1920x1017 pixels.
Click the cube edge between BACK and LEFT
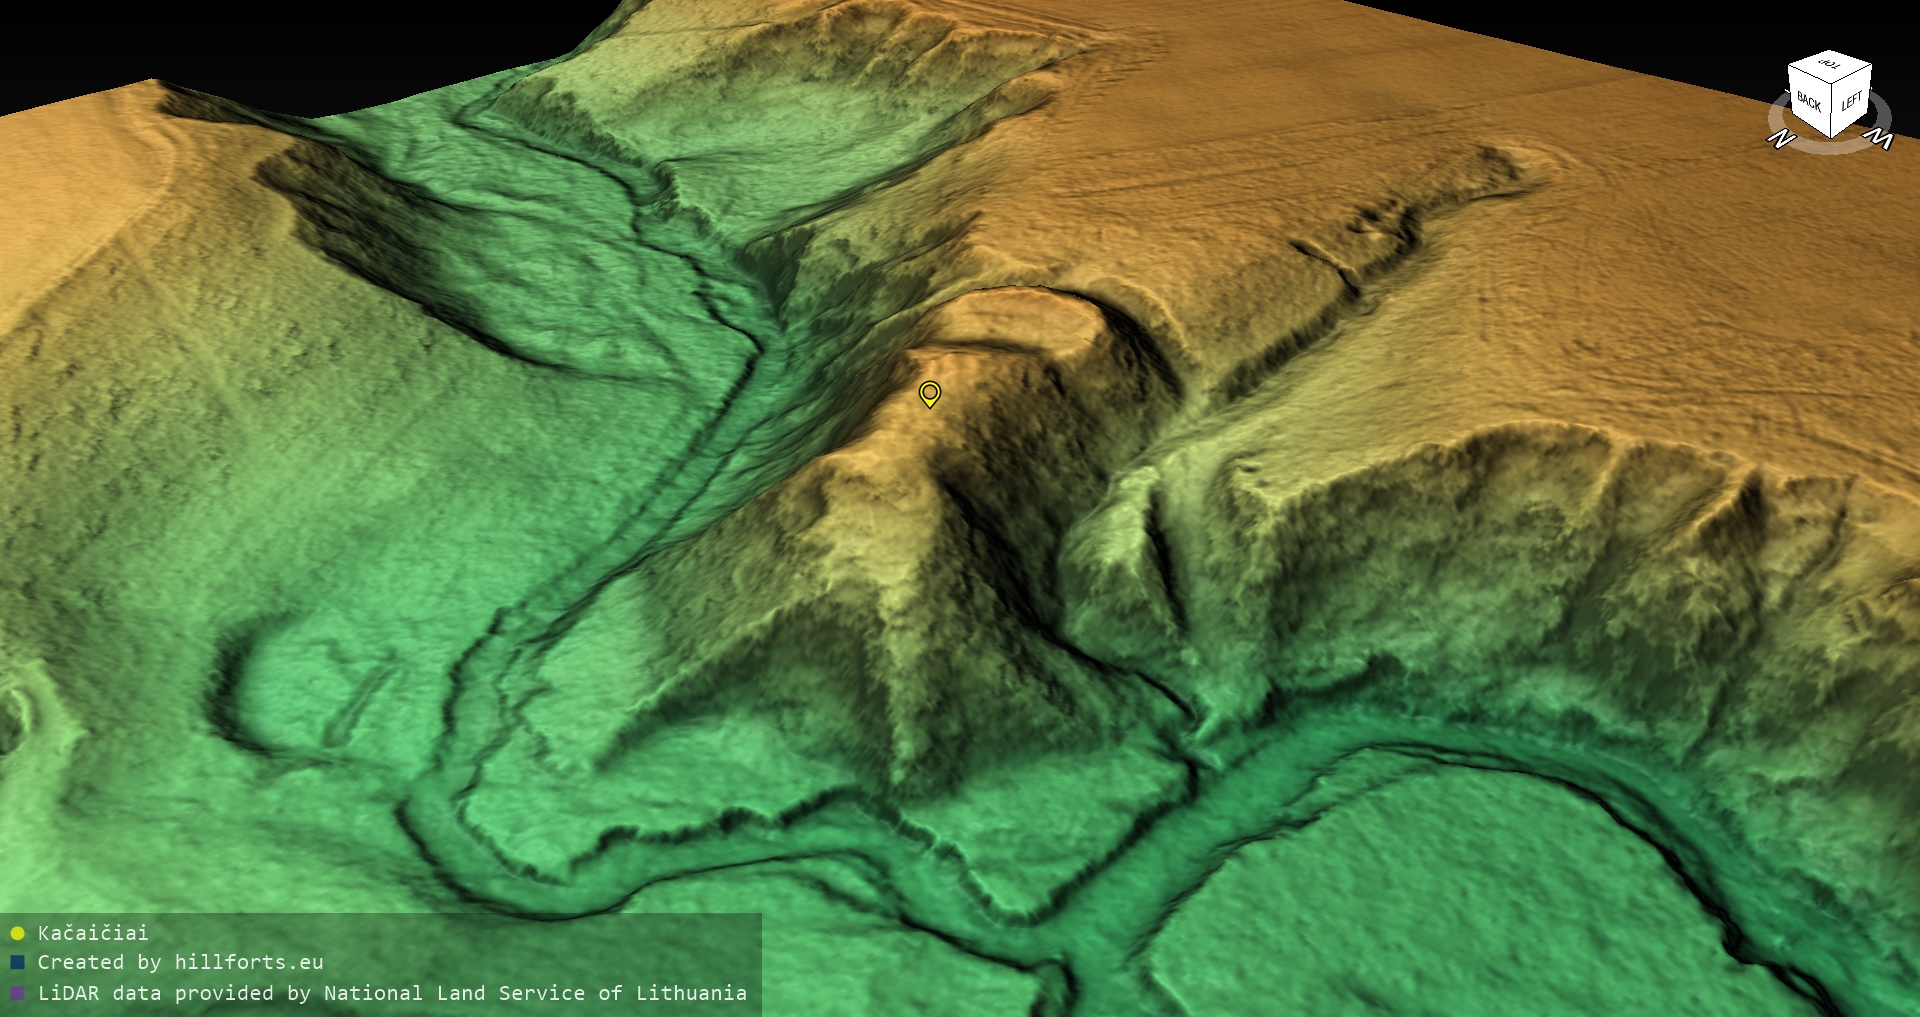1831,110
